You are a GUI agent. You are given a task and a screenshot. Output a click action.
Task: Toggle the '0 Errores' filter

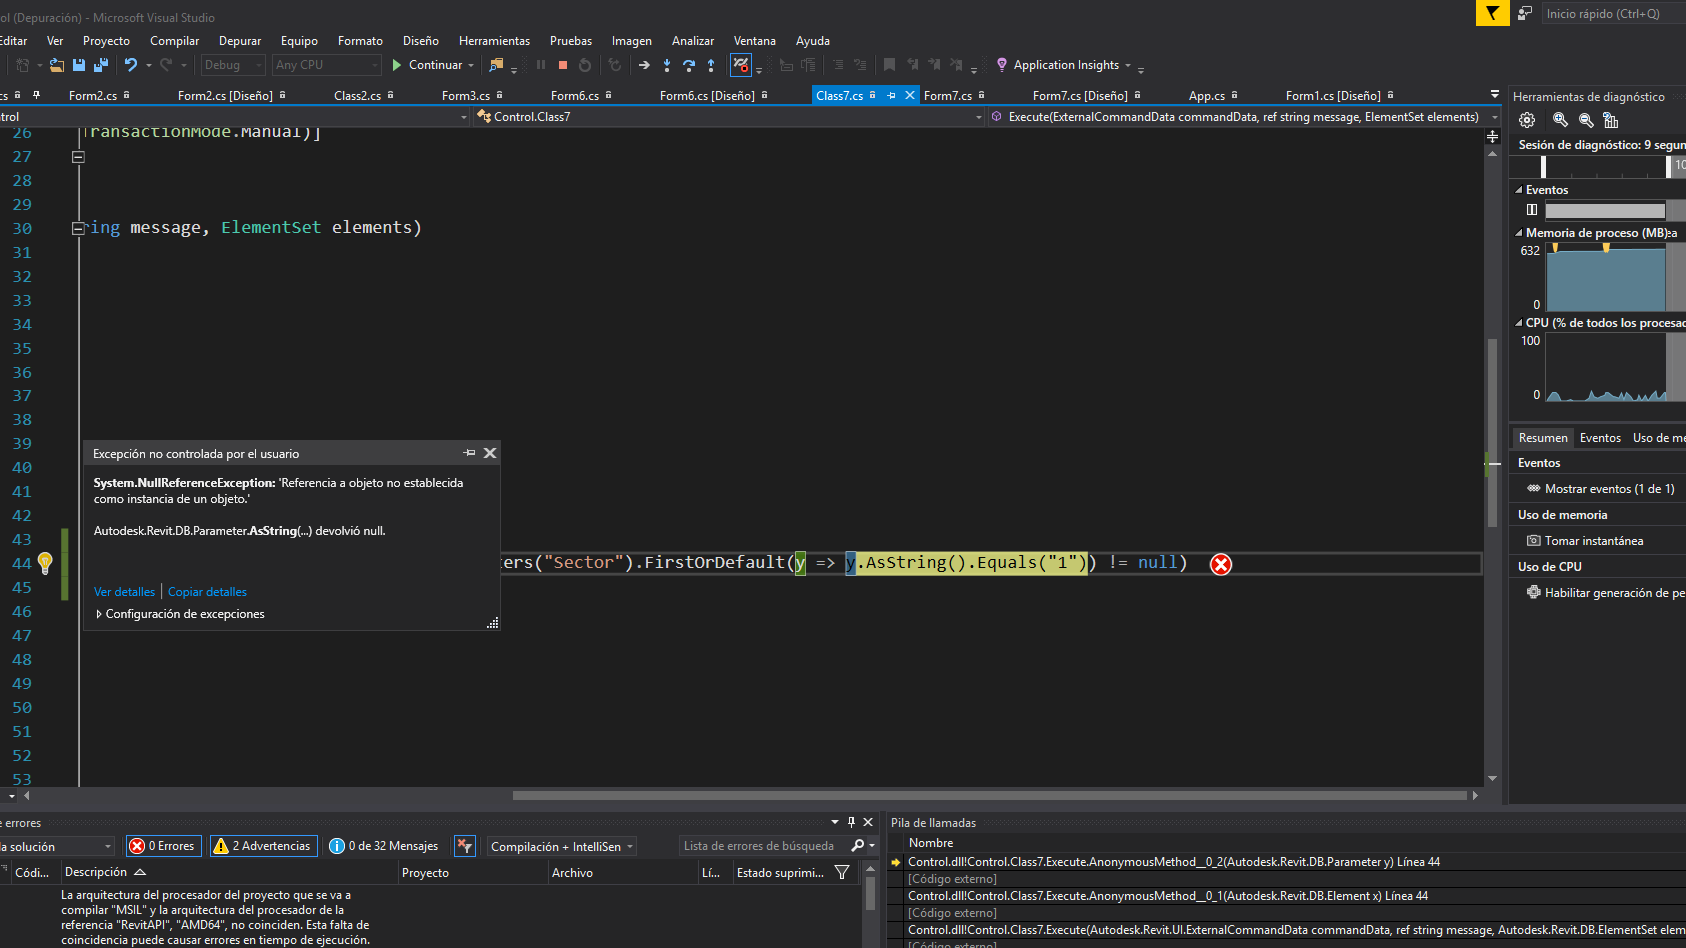tap(163, 845)
